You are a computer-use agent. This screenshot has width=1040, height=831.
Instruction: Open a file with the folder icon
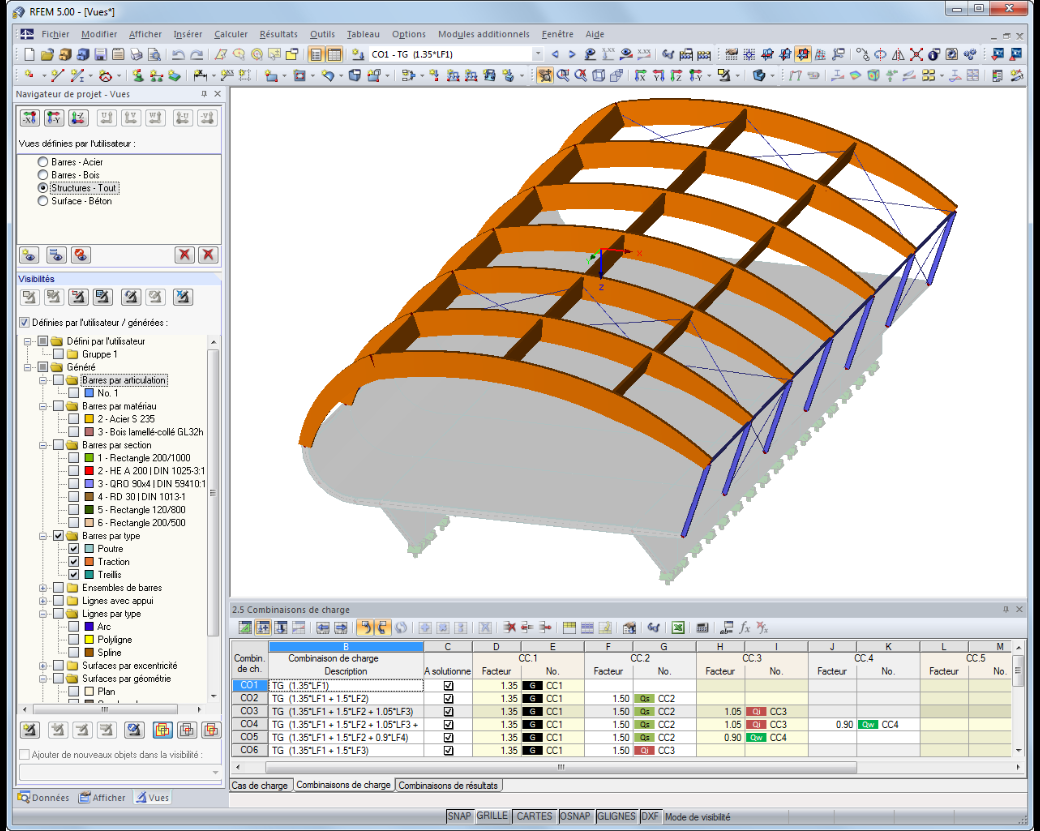point(46,54)
